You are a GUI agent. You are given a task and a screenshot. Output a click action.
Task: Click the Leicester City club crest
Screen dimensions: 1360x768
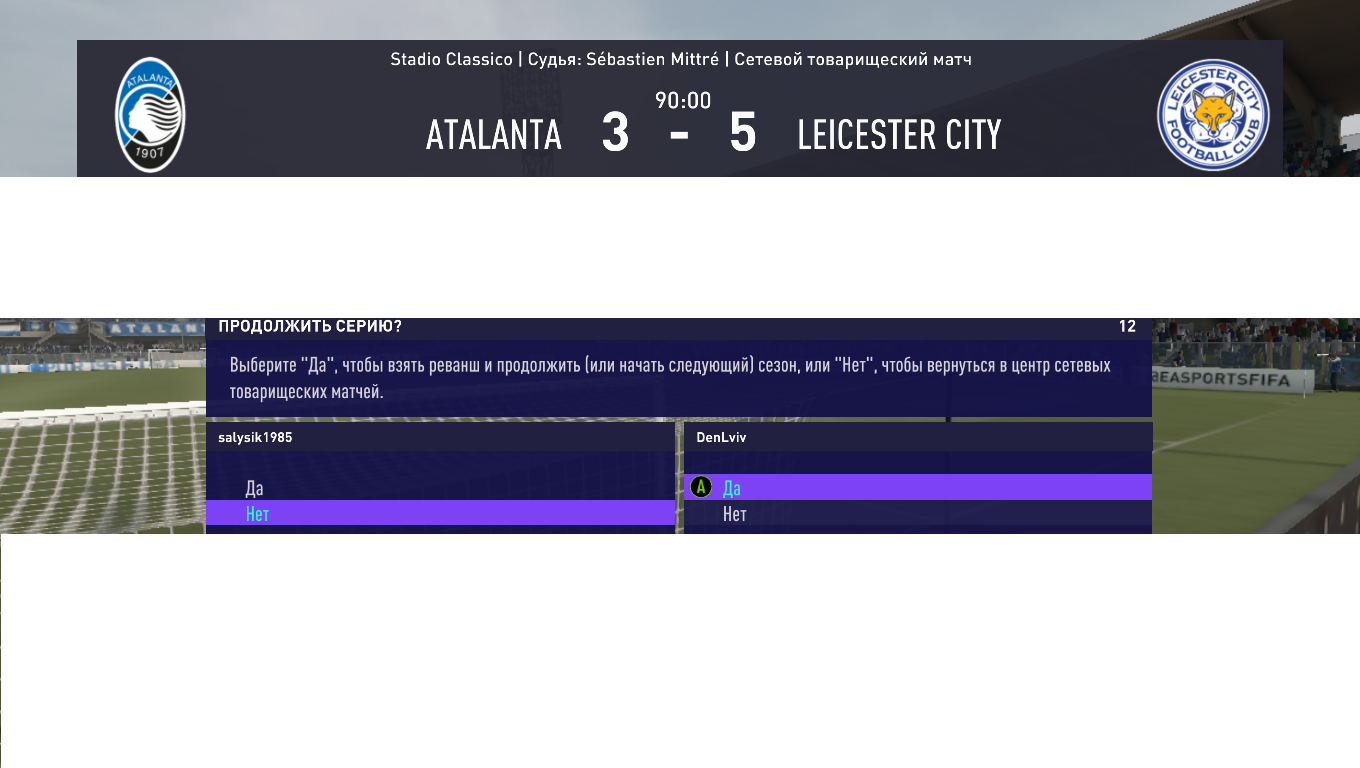pyautogui.click(x=1212, y=114)
